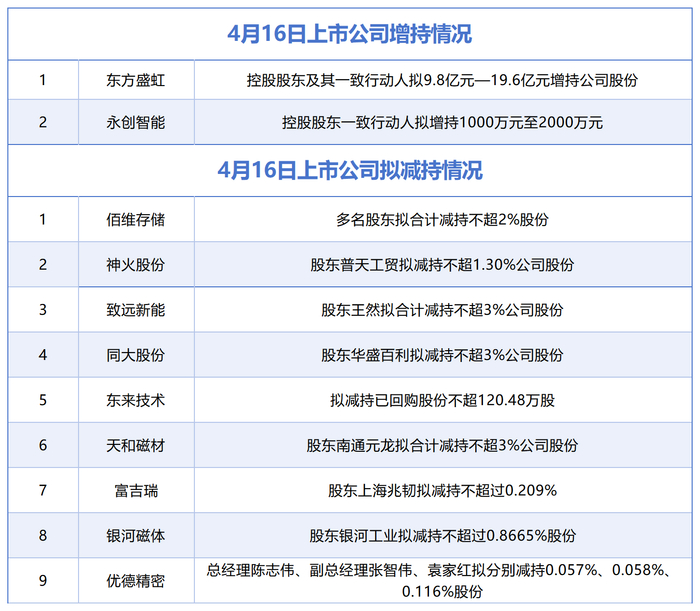Click row number 6 beside 天和磁材
This screenshot has width=700, height=611.
point(43,445)
